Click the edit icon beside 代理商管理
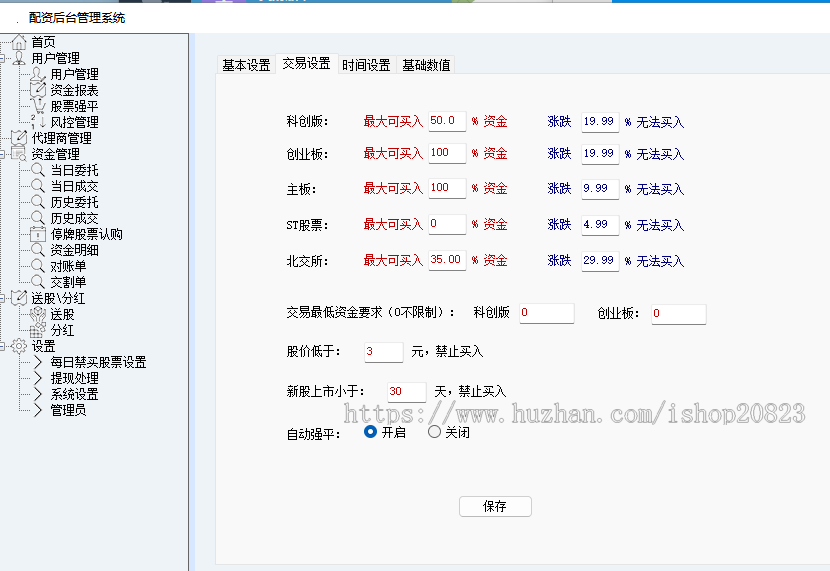 [x=19, y=138]
